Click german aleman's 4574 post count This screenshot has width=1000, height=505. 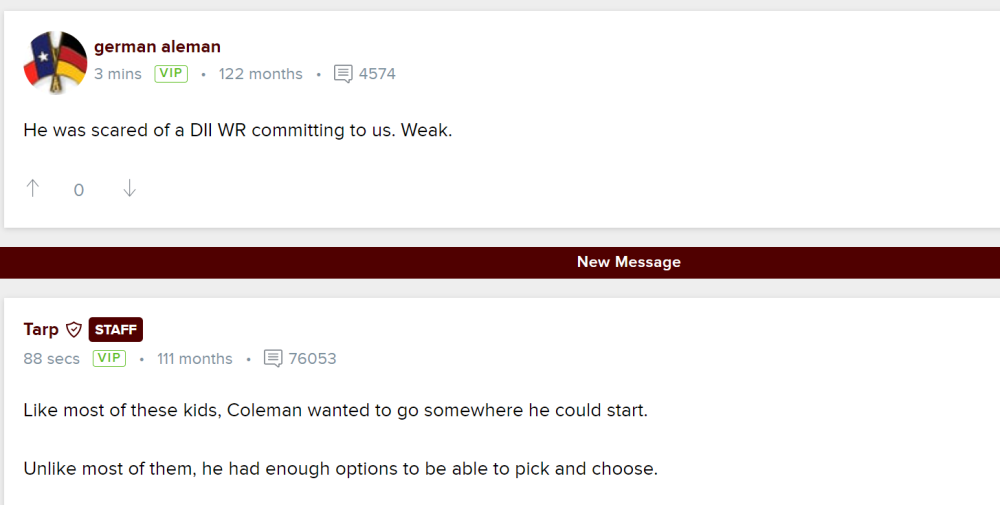377,74
